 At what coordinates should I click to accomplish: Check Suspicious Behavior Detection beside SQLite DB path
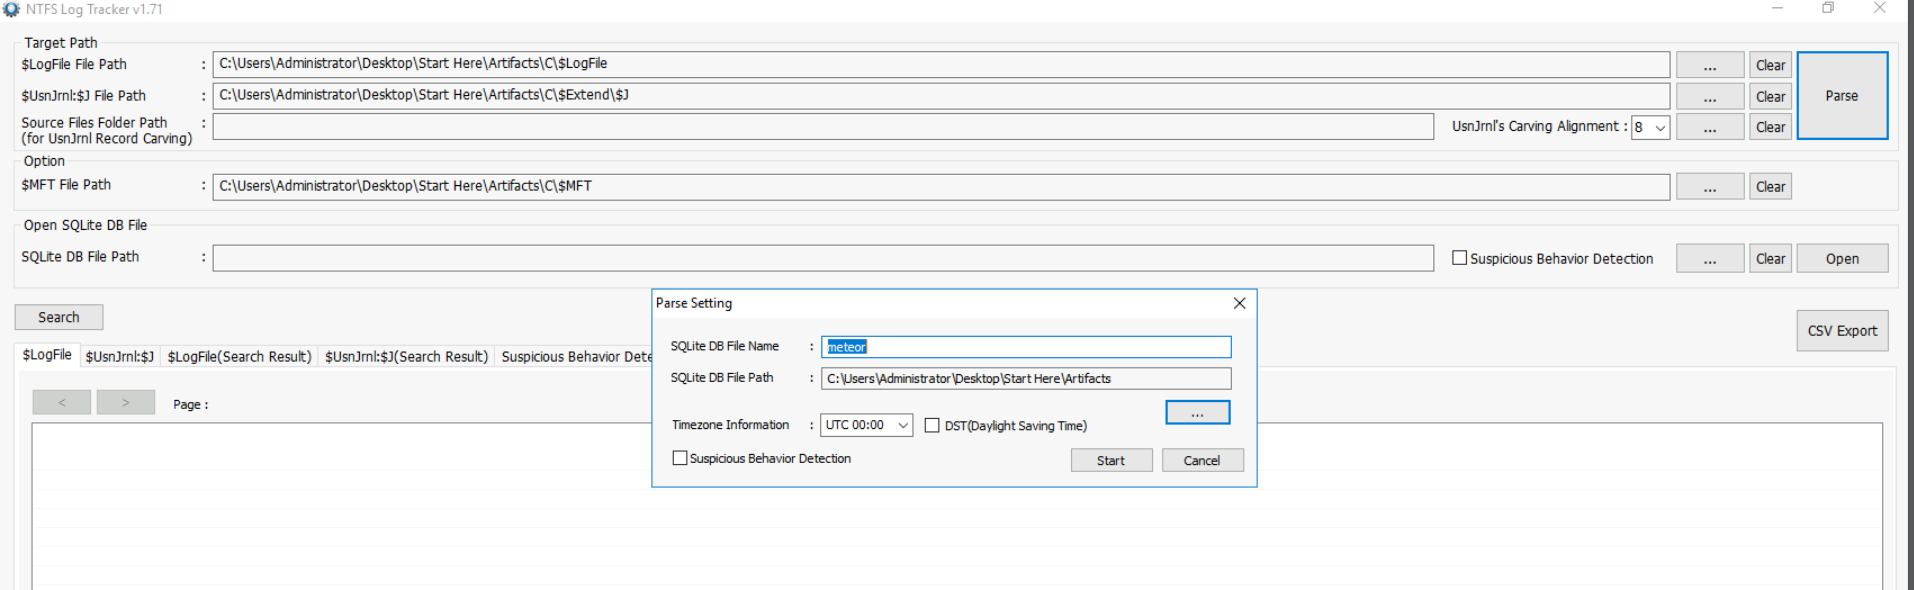1459,258
